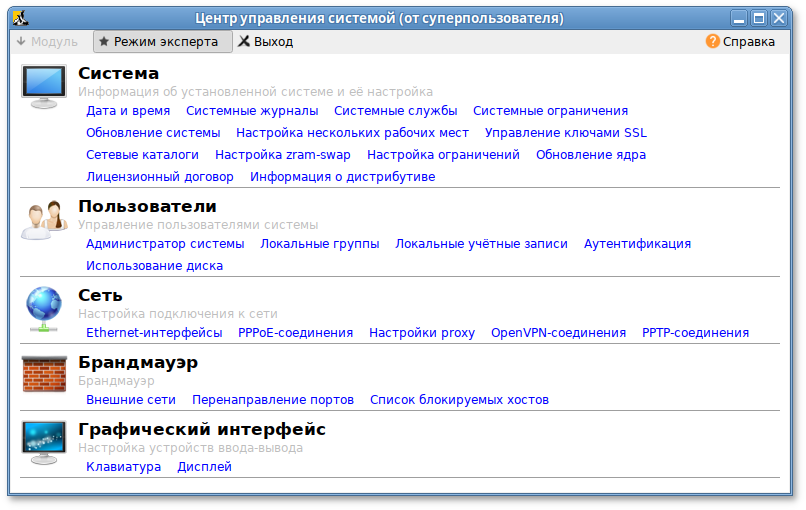Open Клавиатура settings
806x510 pixels.
pos(124,467)
